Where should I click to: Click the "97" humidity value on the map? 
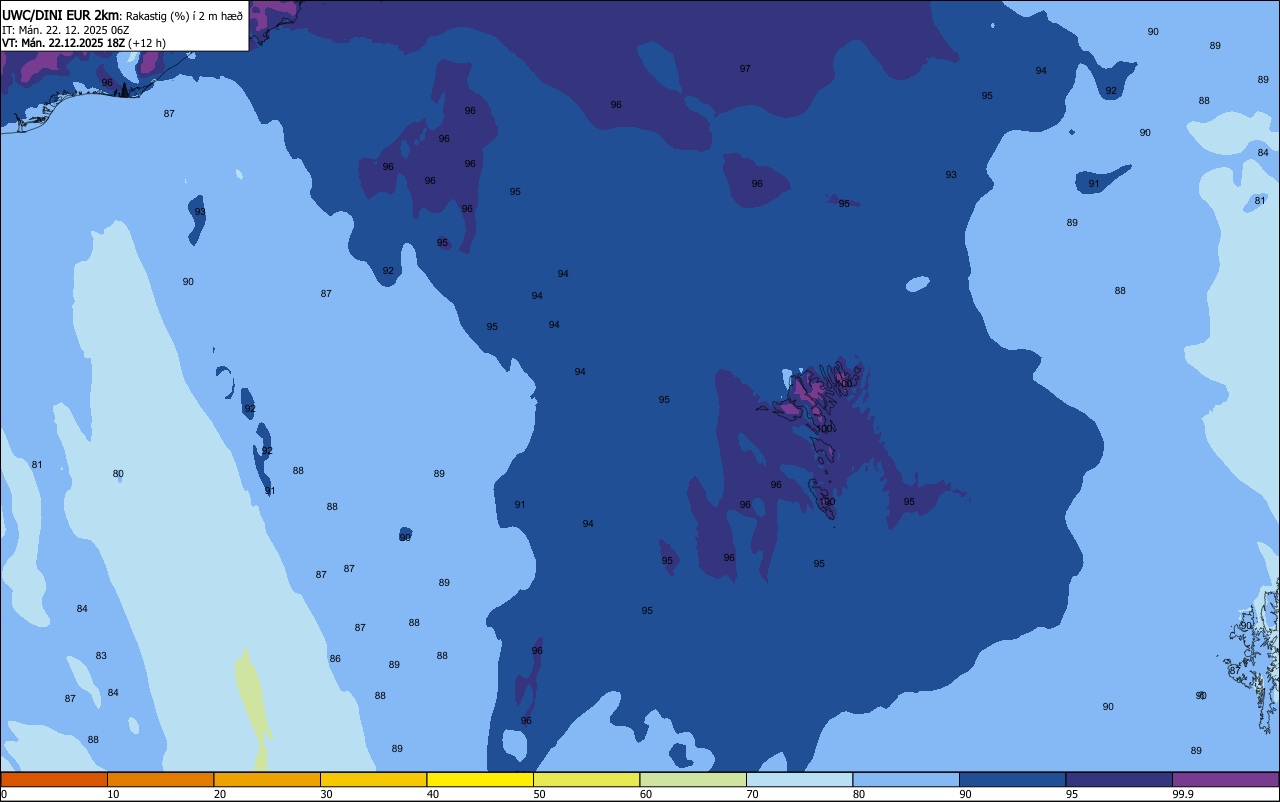(x=745, y=69)
